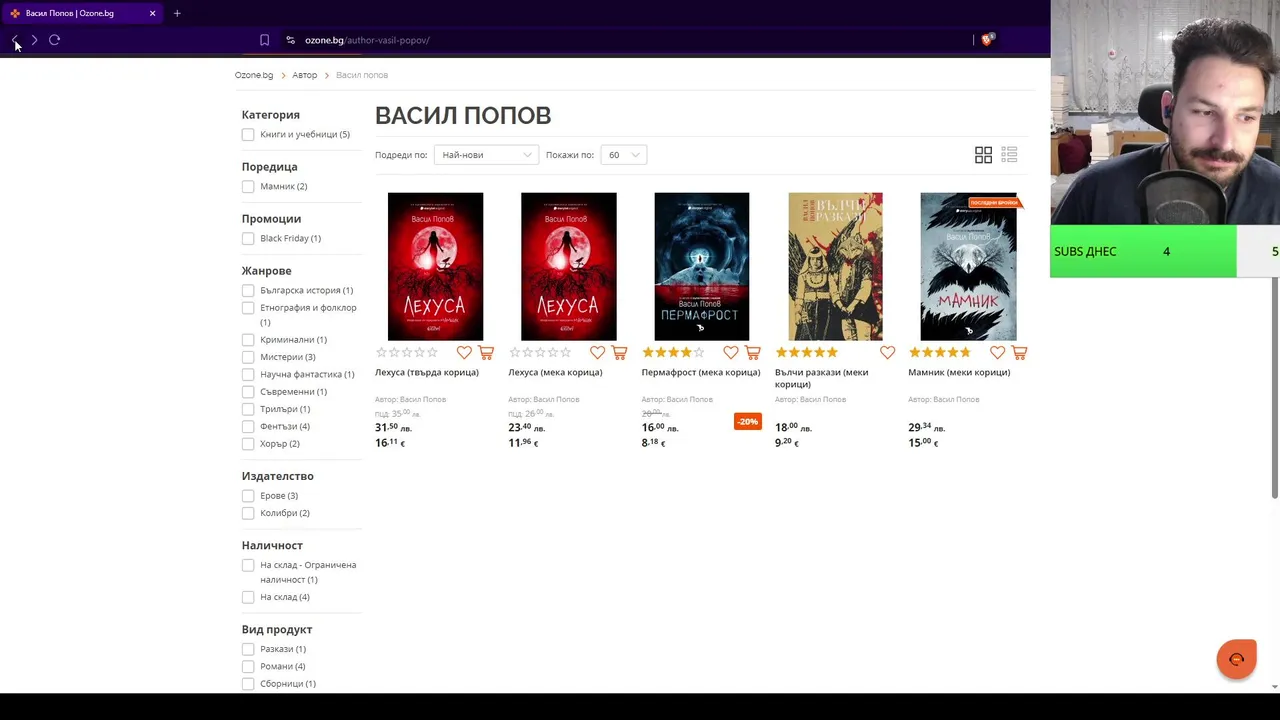The height and width of the screenshot is (720, 1280).
Task: Click the -20% discount badge on Пермафрост
Action: [x=747, y=422]
